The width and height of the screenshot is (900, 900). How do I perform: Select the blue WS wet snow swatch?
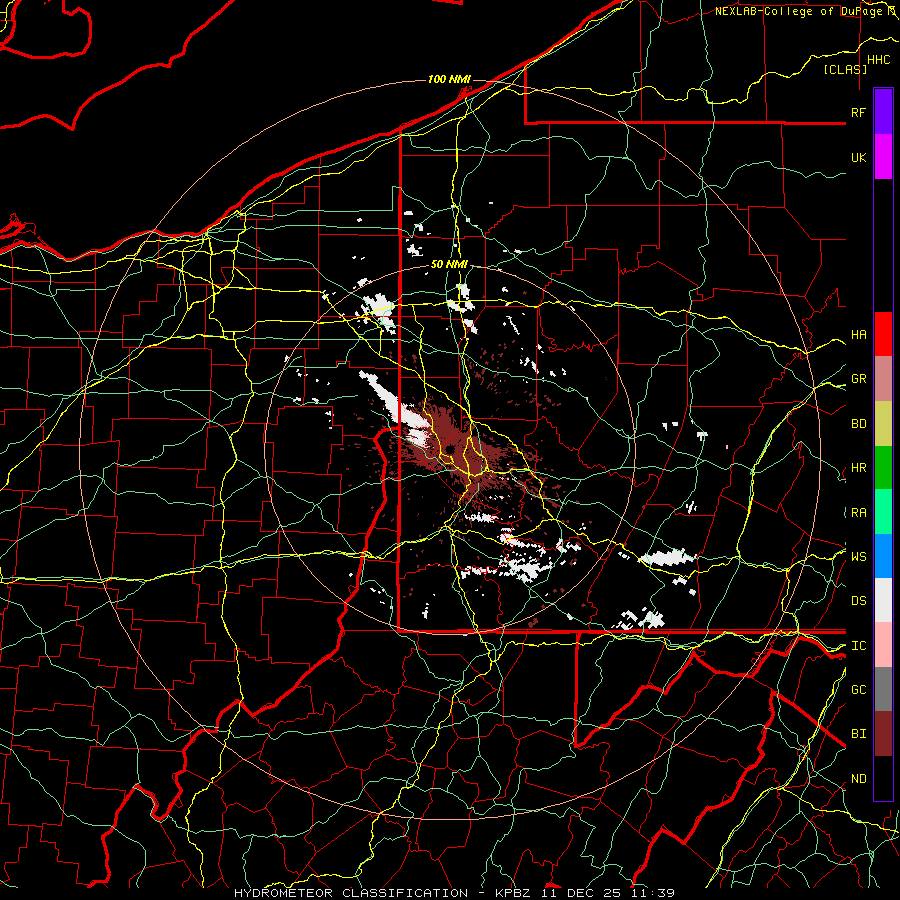pos(883,556)
